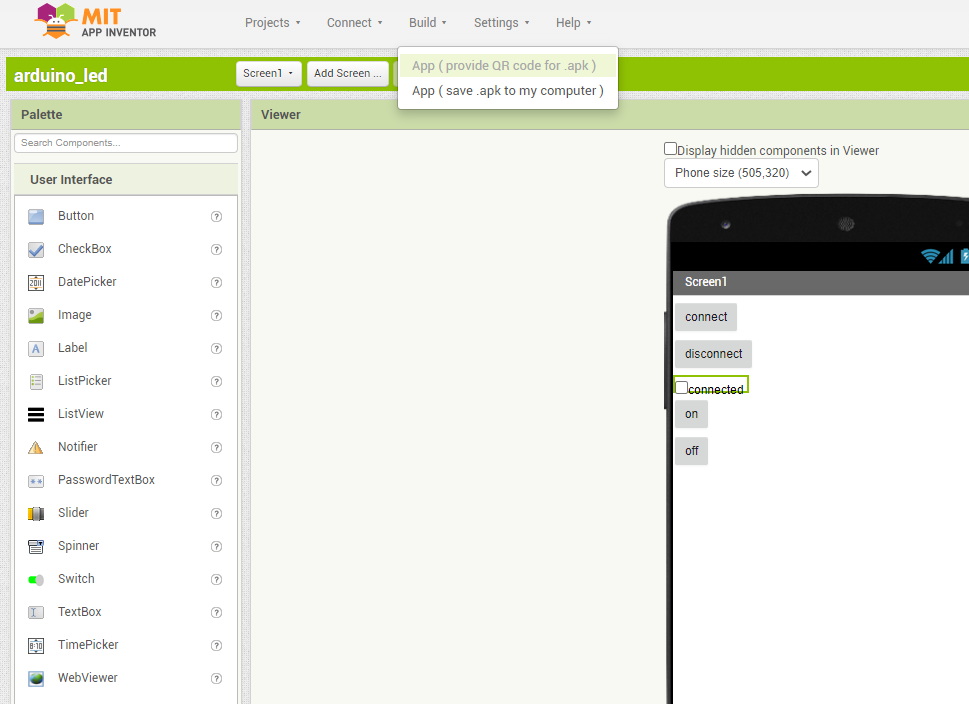Select the Label component icon
Viewport: 969px width, 704px height.
coord(36,349)
